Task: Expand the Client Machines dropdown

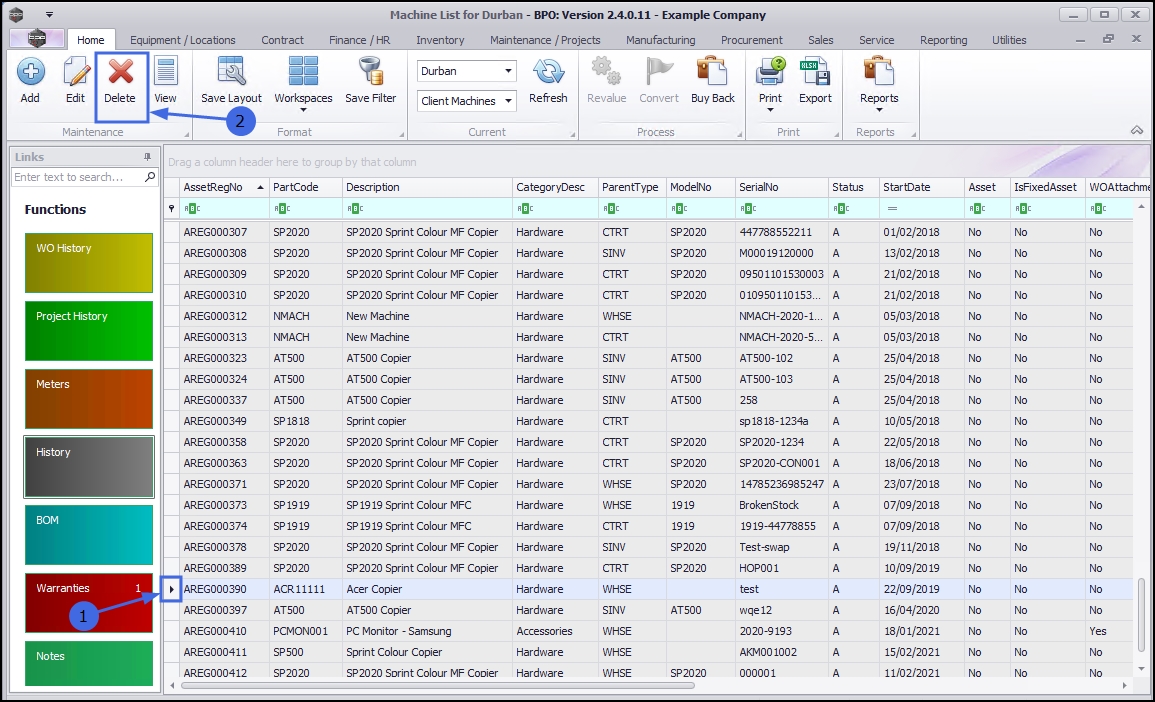Action: click(x=509, y=101)
